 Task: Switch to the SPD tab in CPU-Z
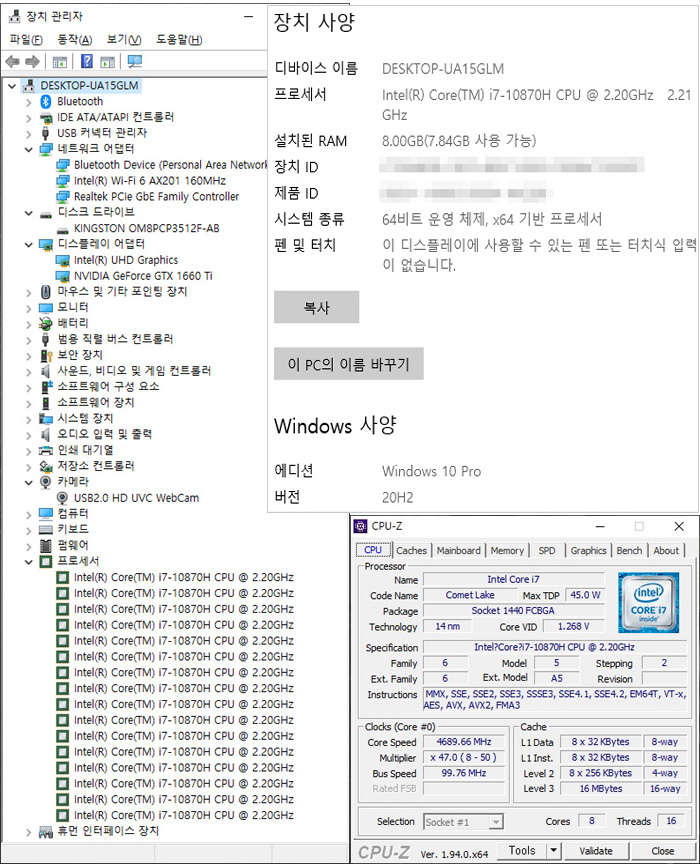(547, 551)
